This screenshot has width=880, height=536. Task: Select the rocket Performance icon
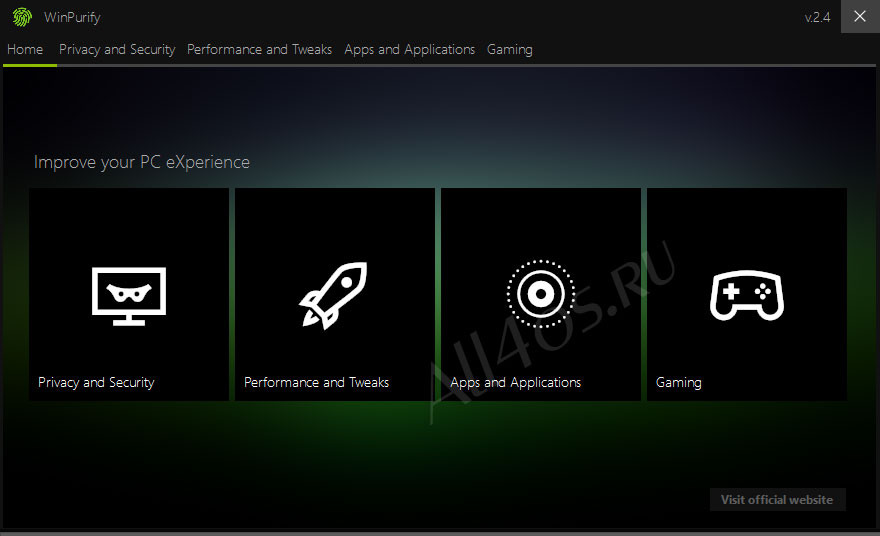pos(333,295)
